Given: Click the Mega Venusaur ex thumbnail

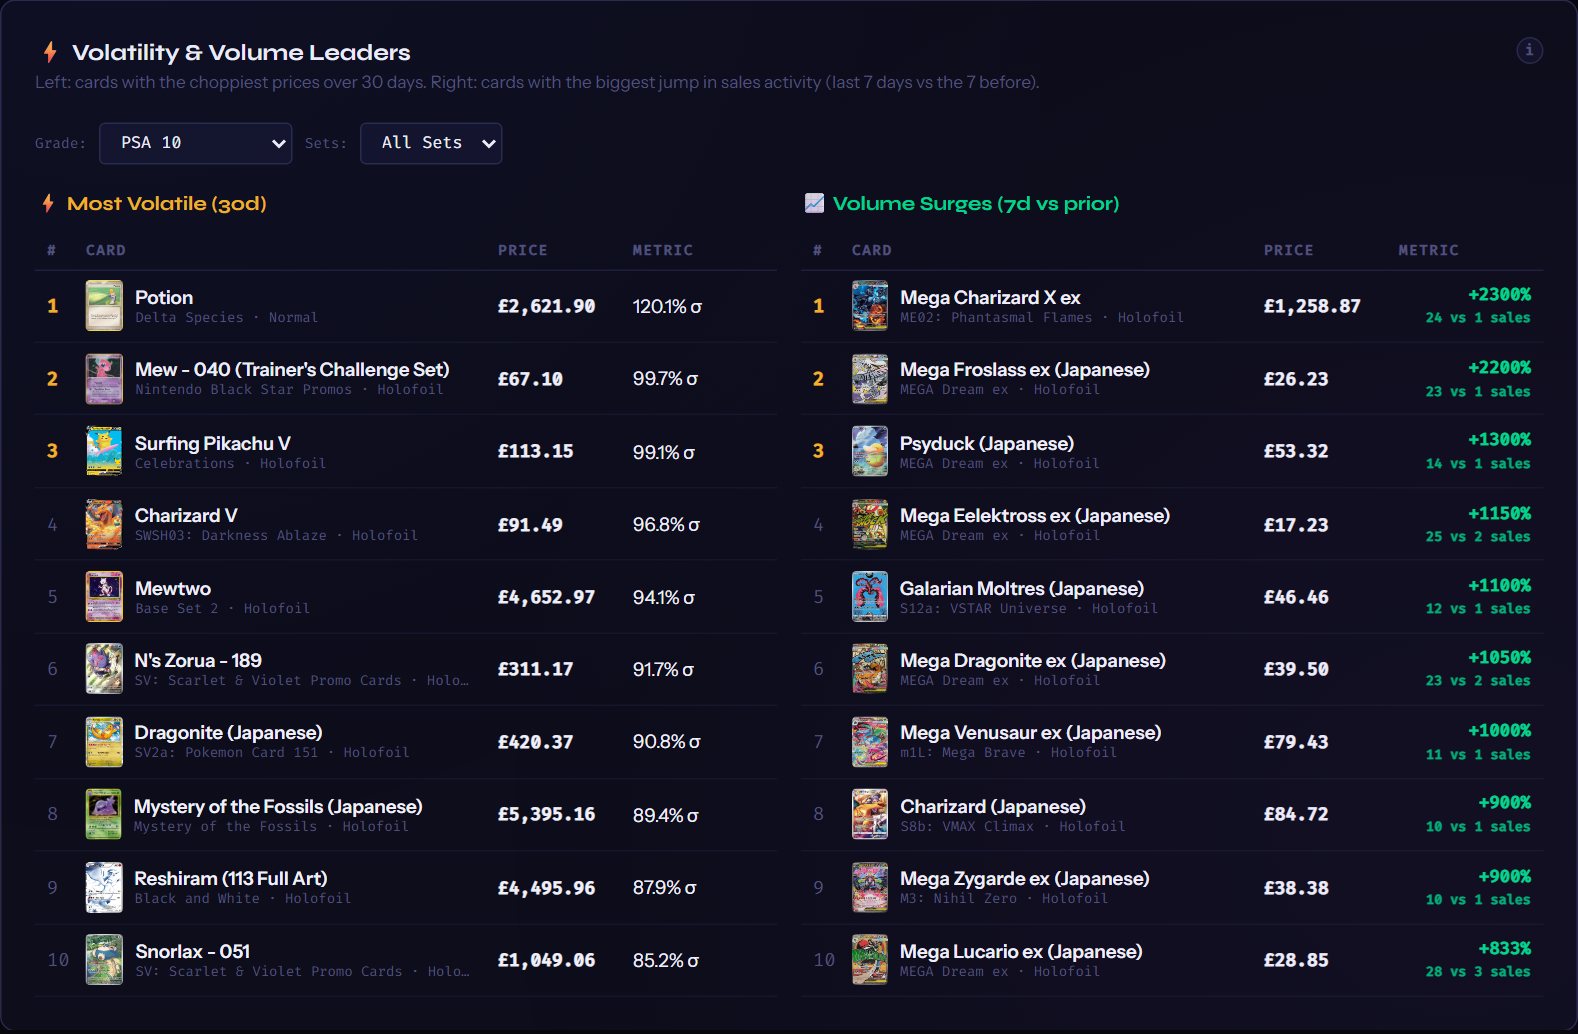Looking at the screenshot, I should pyautogui.click(x=870, y=742).
